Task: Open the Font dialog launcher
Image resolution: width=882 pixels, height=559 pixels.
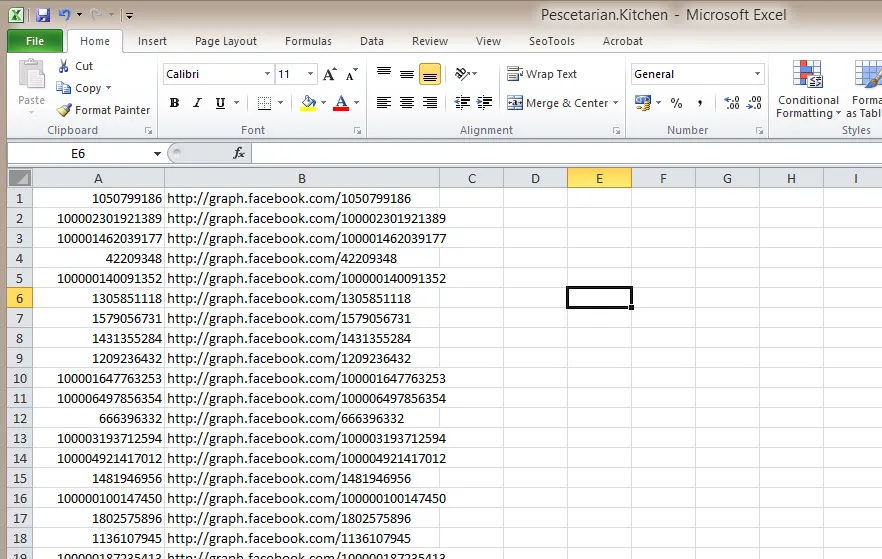Action: [357, 130]
